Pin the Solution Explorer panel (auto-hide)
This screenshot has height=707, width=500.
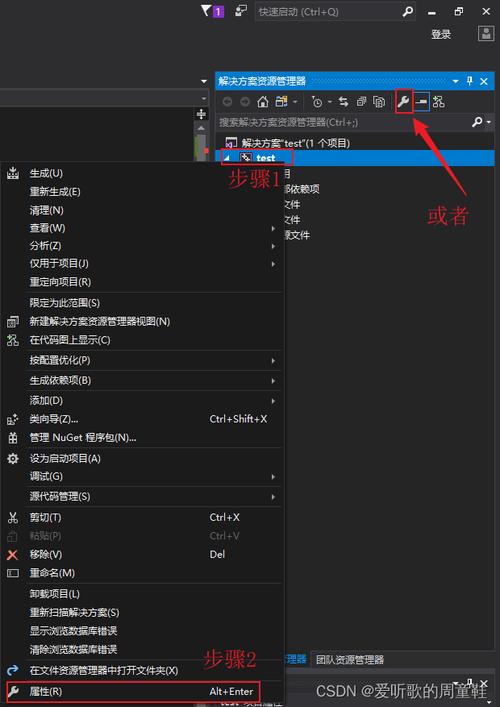tap(469, 81)
